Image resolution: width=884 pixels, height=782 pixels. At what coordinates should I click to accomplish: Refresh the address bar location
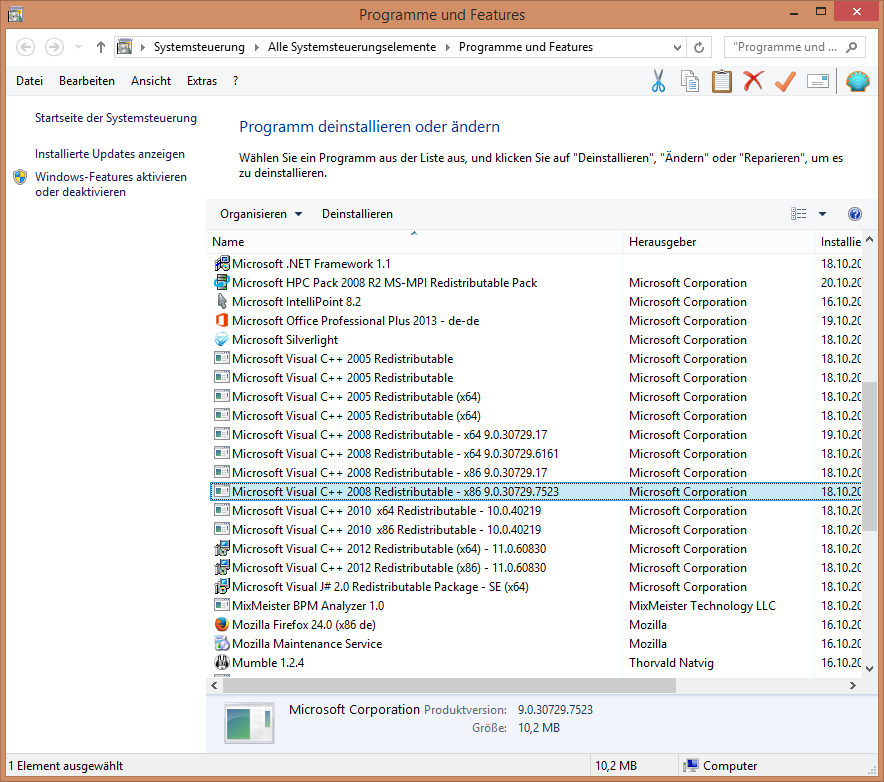(699, 47)
